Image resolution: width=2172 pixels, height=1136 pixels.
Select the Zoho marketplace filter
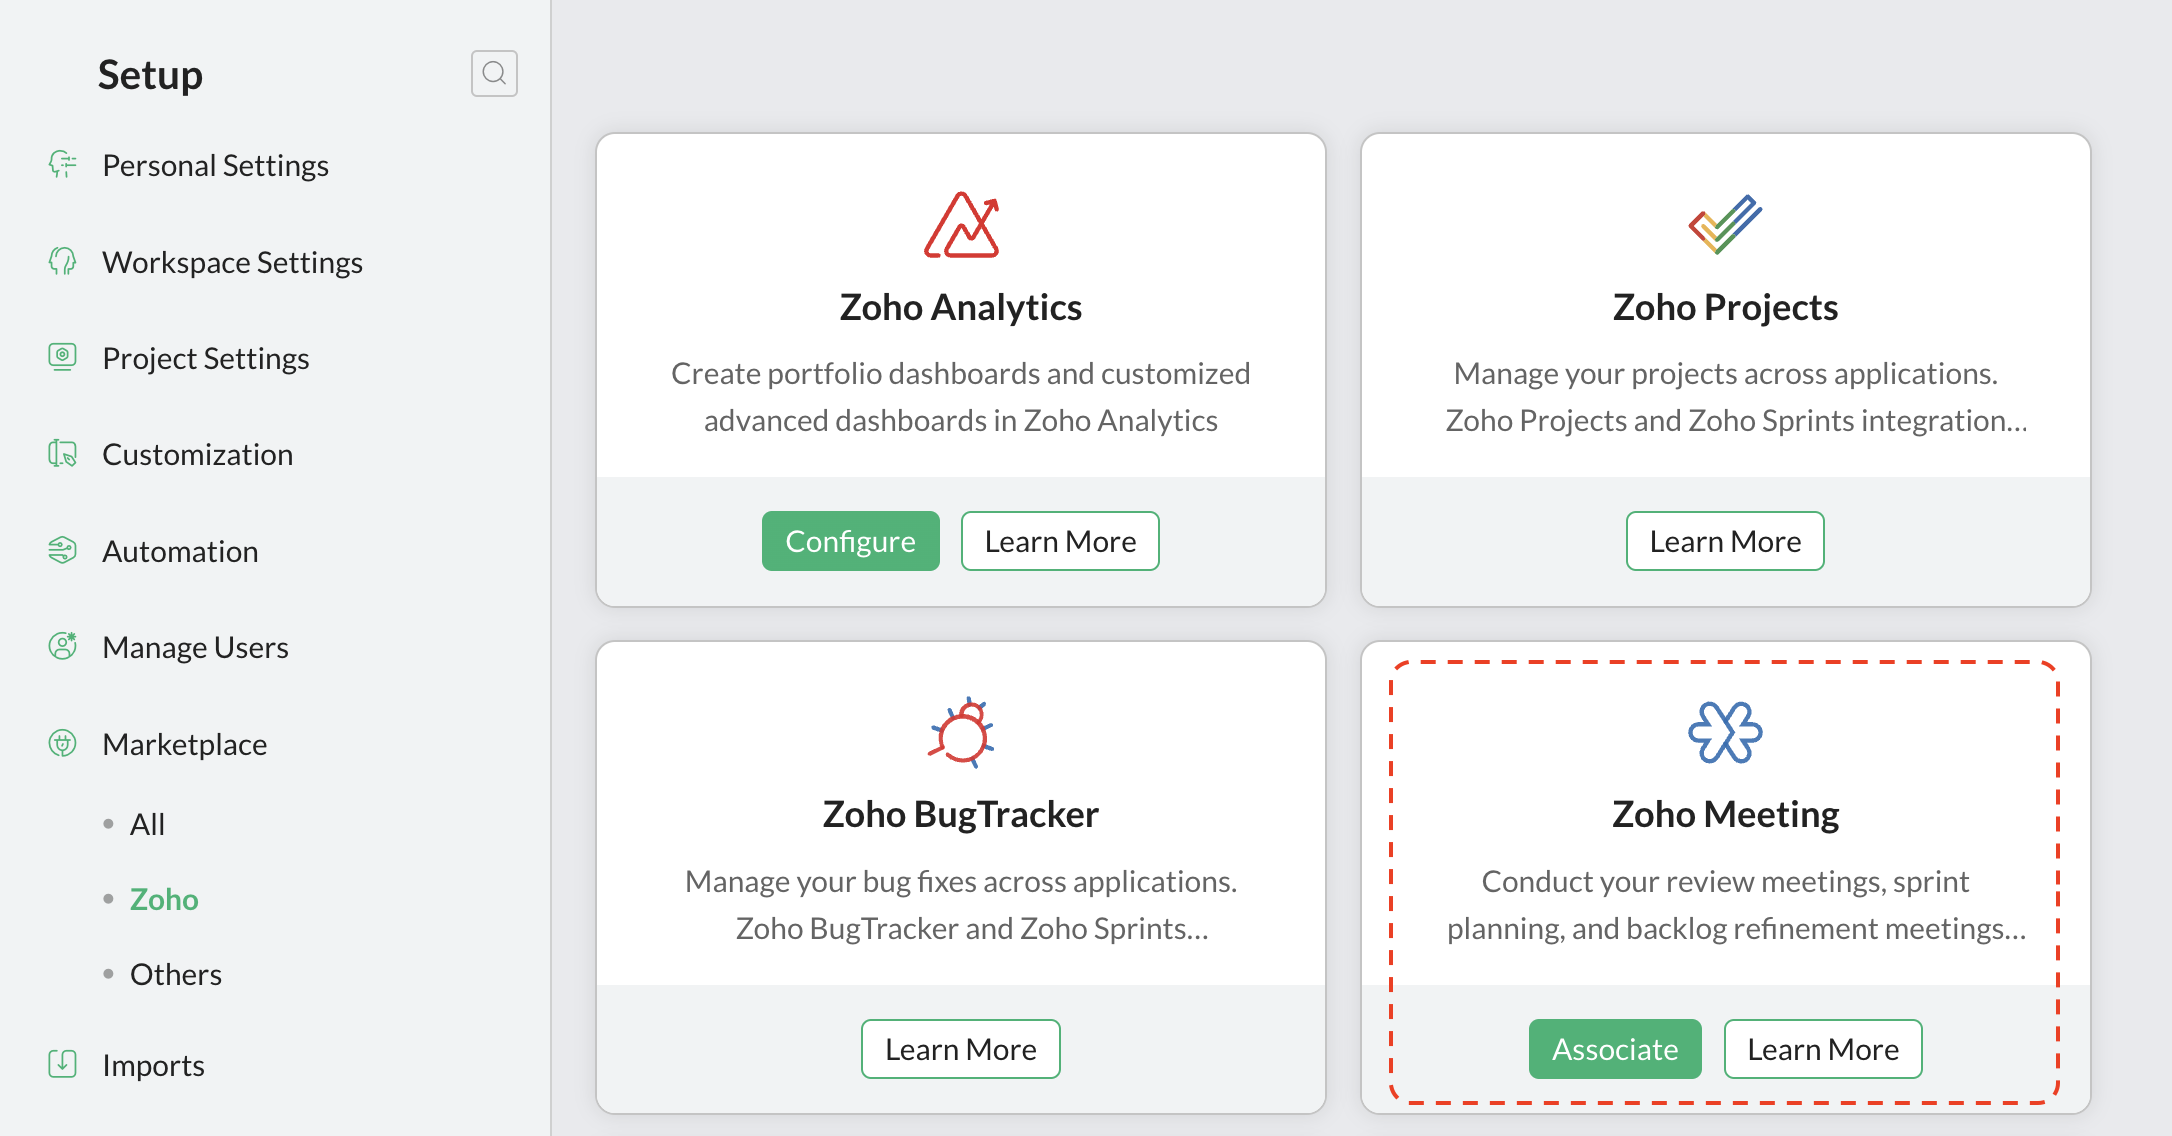pos(164,899)
